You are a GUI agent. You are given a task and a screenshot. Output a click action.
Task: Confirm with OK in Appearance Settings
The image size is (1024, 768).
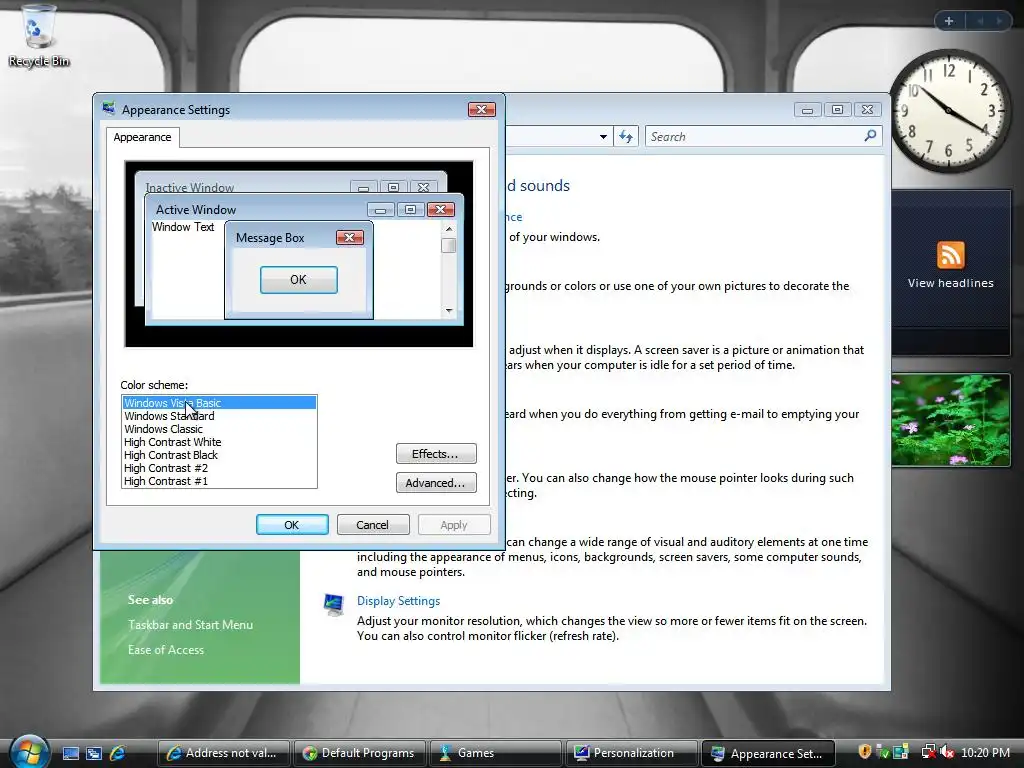292,524
